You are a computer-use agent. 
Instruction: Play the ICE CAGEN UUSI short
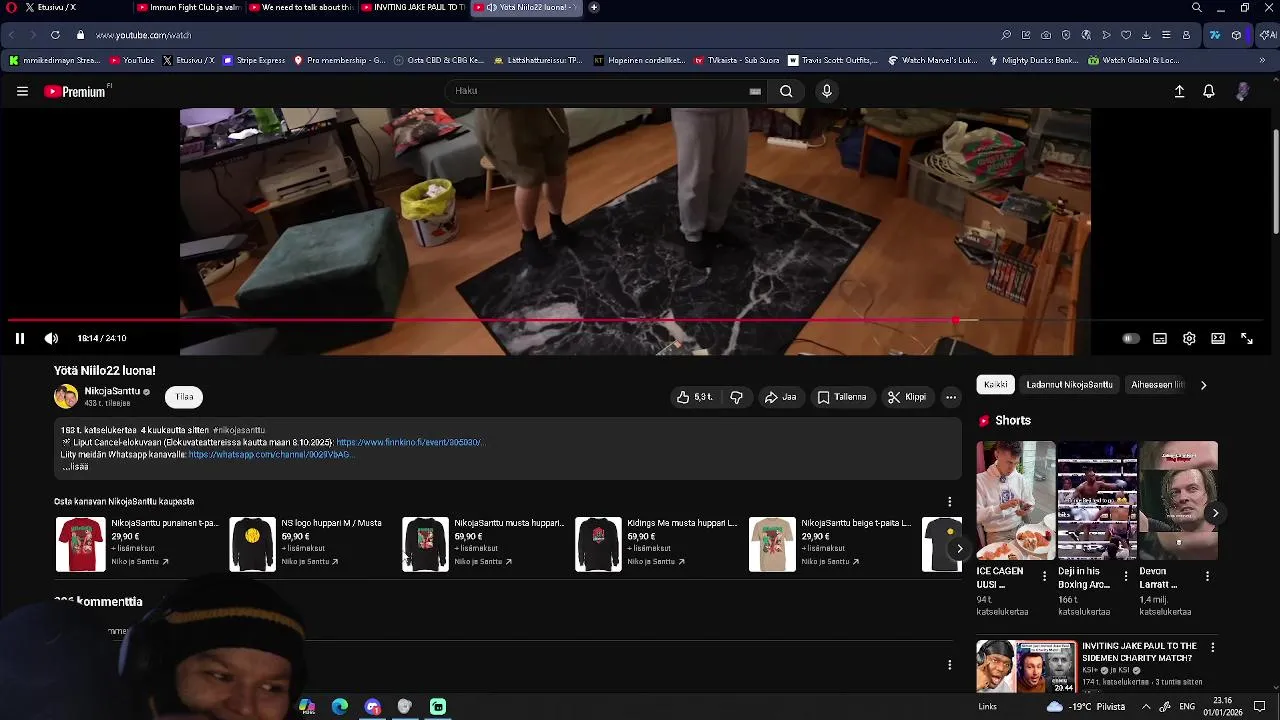pyautogui.click(x=1015, y=501)
